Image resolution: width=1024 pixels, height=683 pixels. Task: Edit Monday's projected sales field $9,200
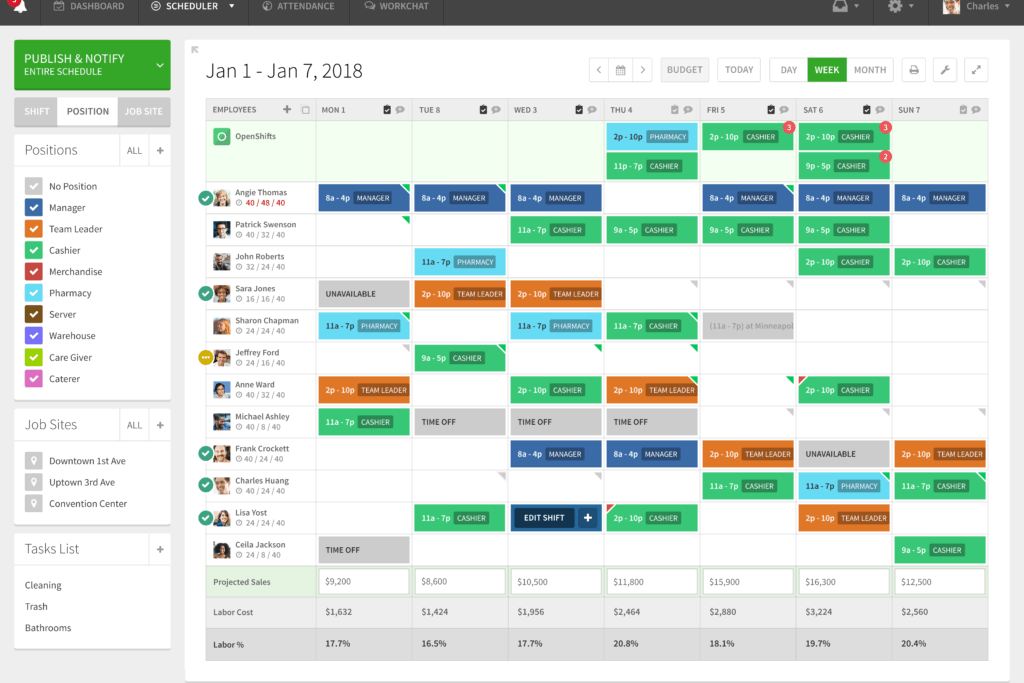tap(364, 582)
